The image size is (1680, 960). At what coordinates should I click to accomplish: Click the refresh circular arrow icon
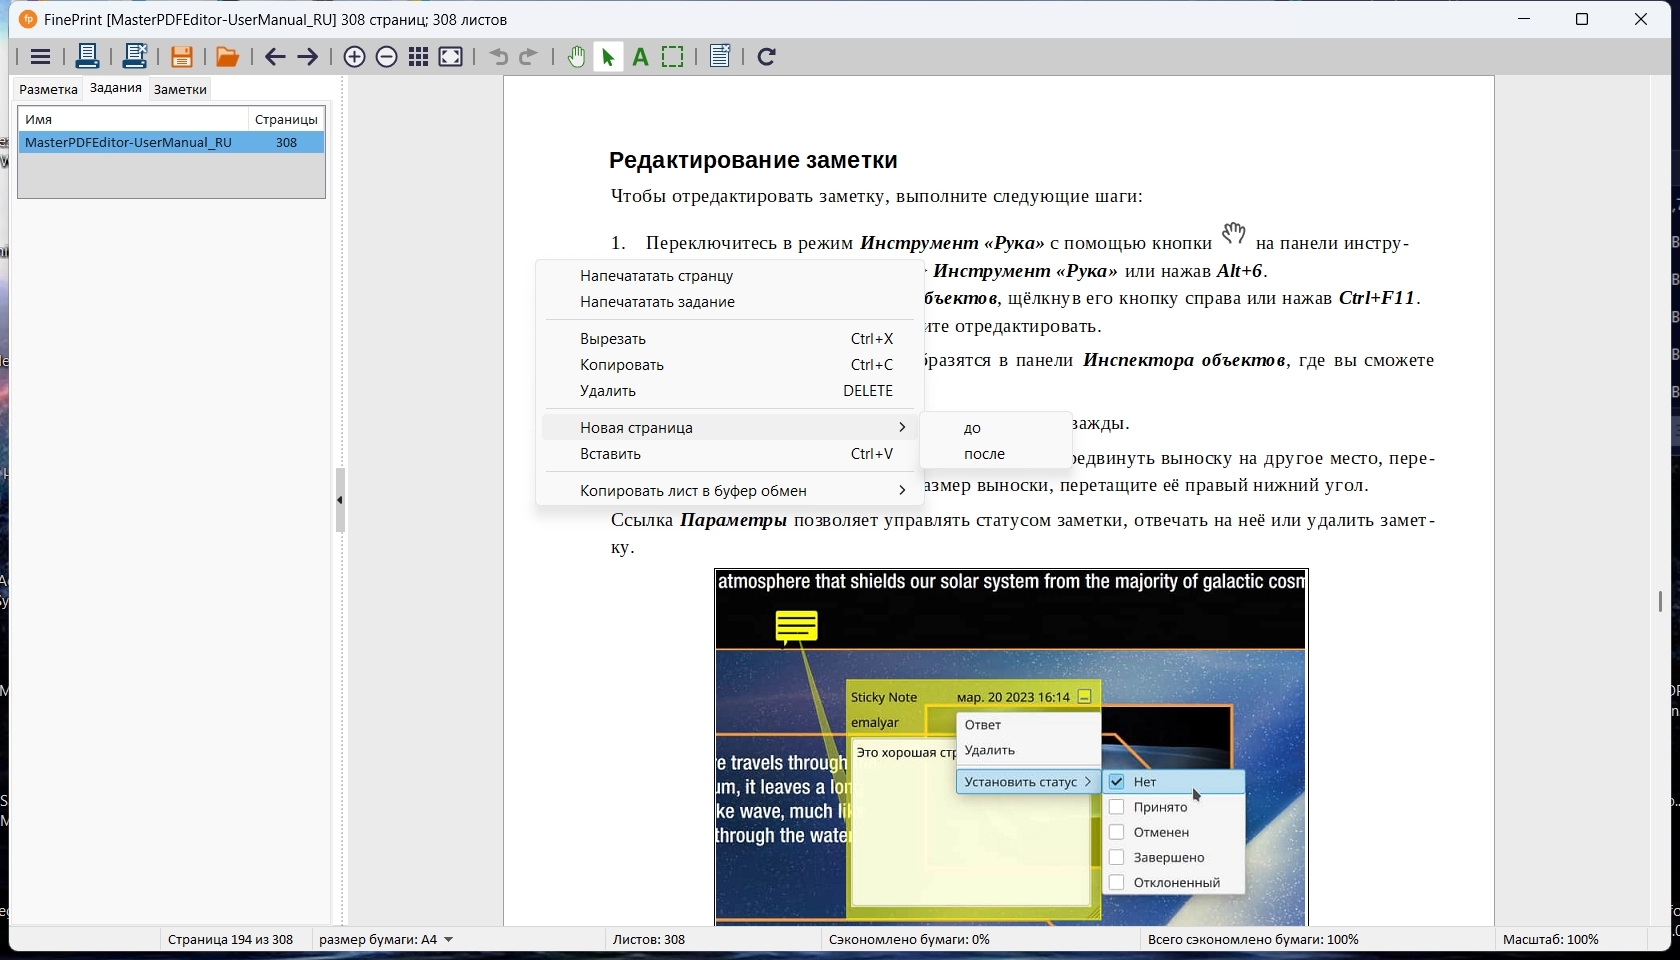(767, 58)
